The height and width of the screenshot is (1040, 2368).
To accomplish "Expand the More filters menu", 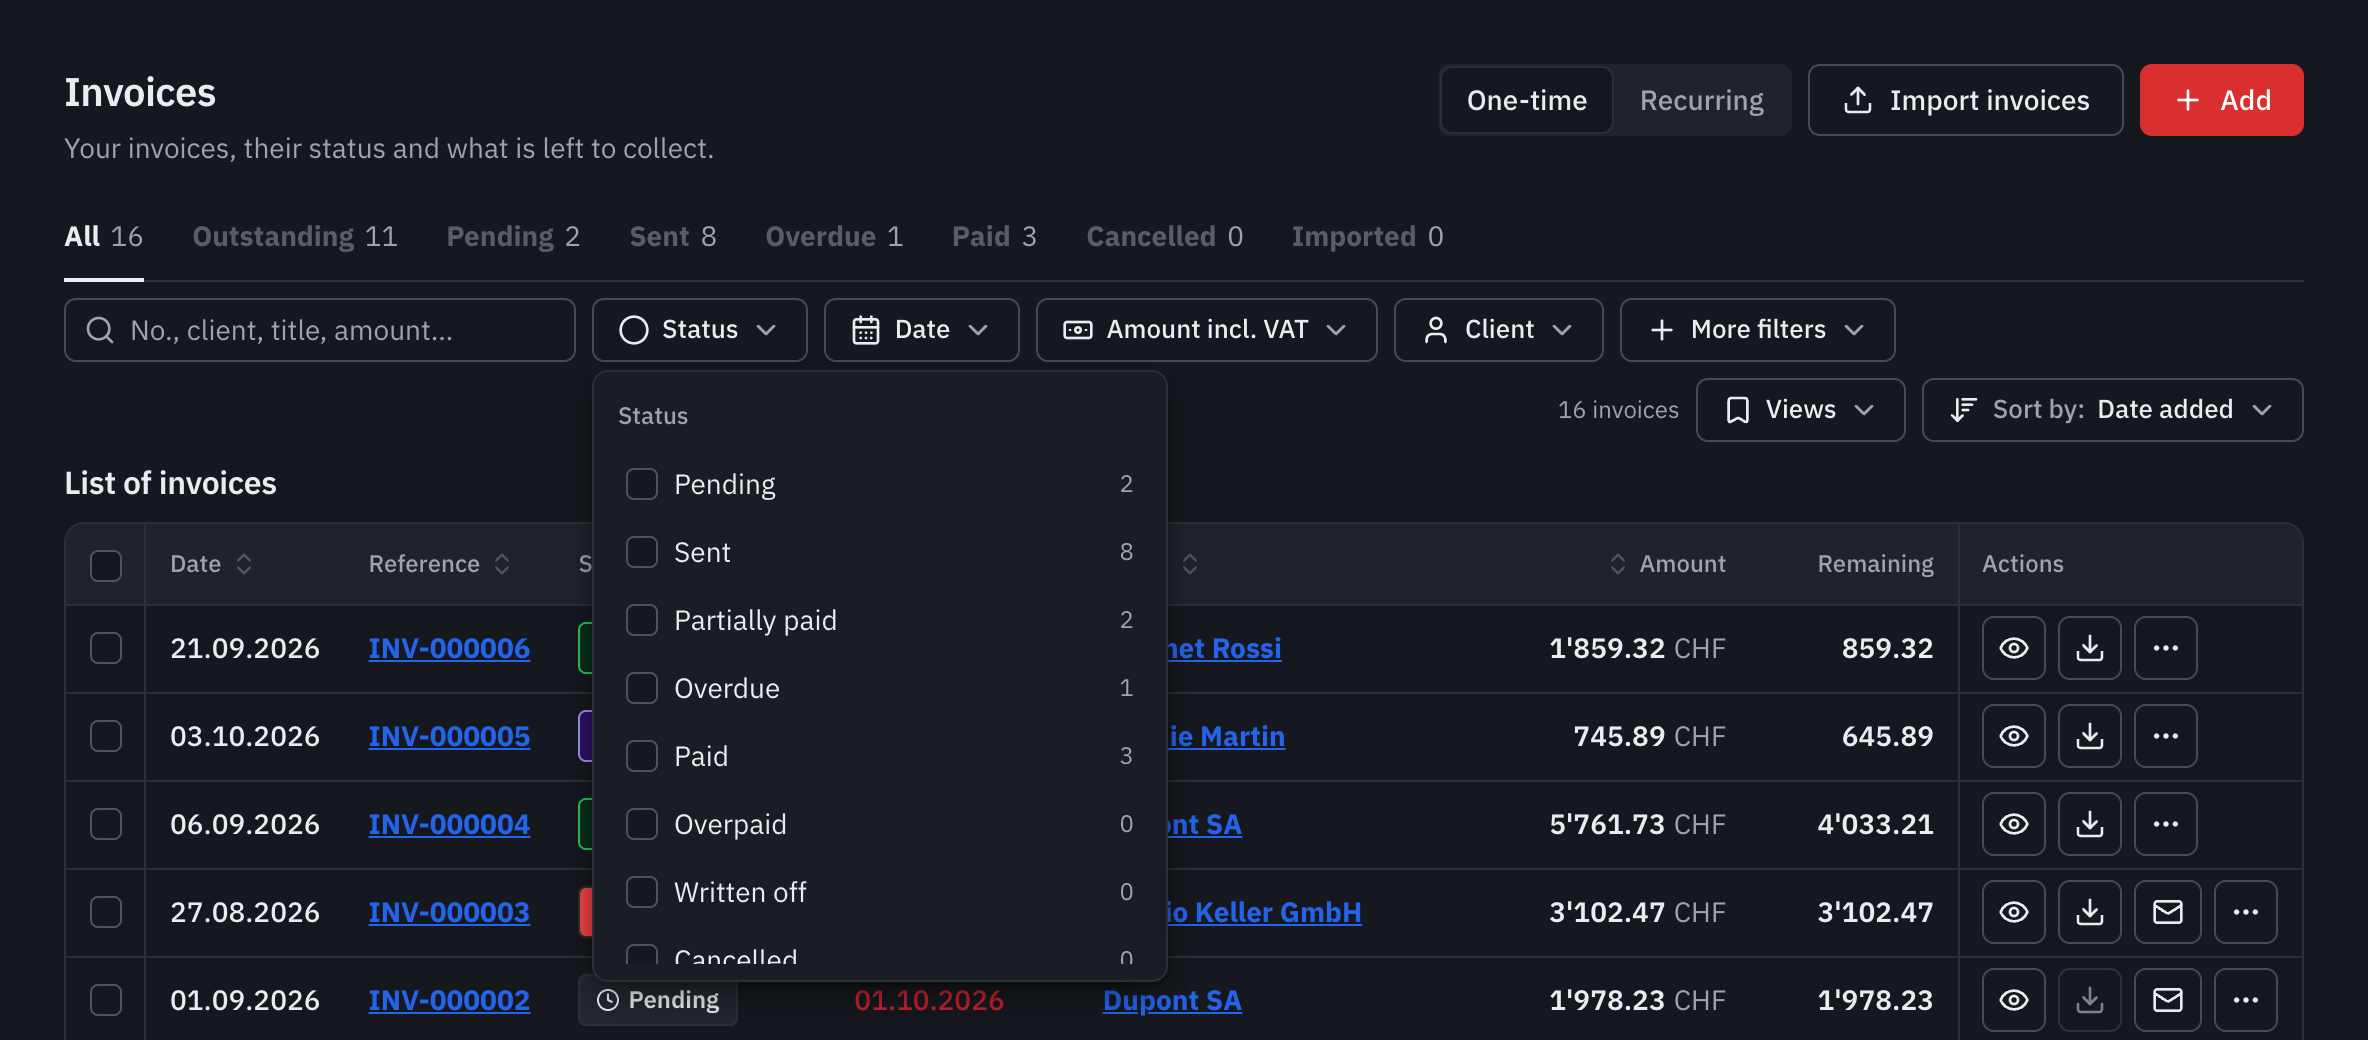I will click(1757, 330).
